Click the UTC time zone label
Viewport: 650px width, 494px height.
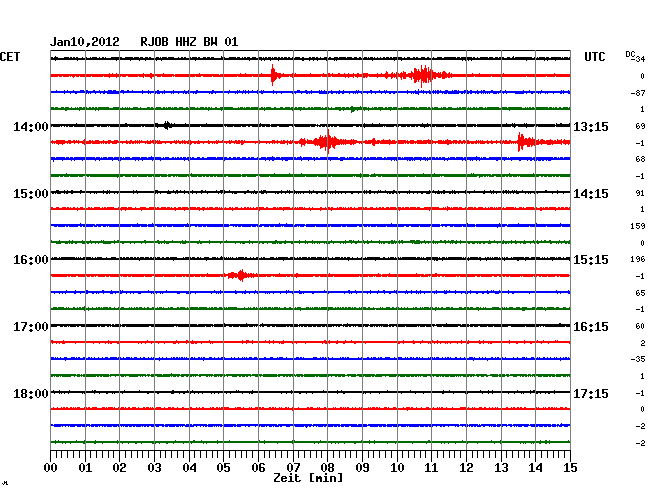tap(595, 57)
